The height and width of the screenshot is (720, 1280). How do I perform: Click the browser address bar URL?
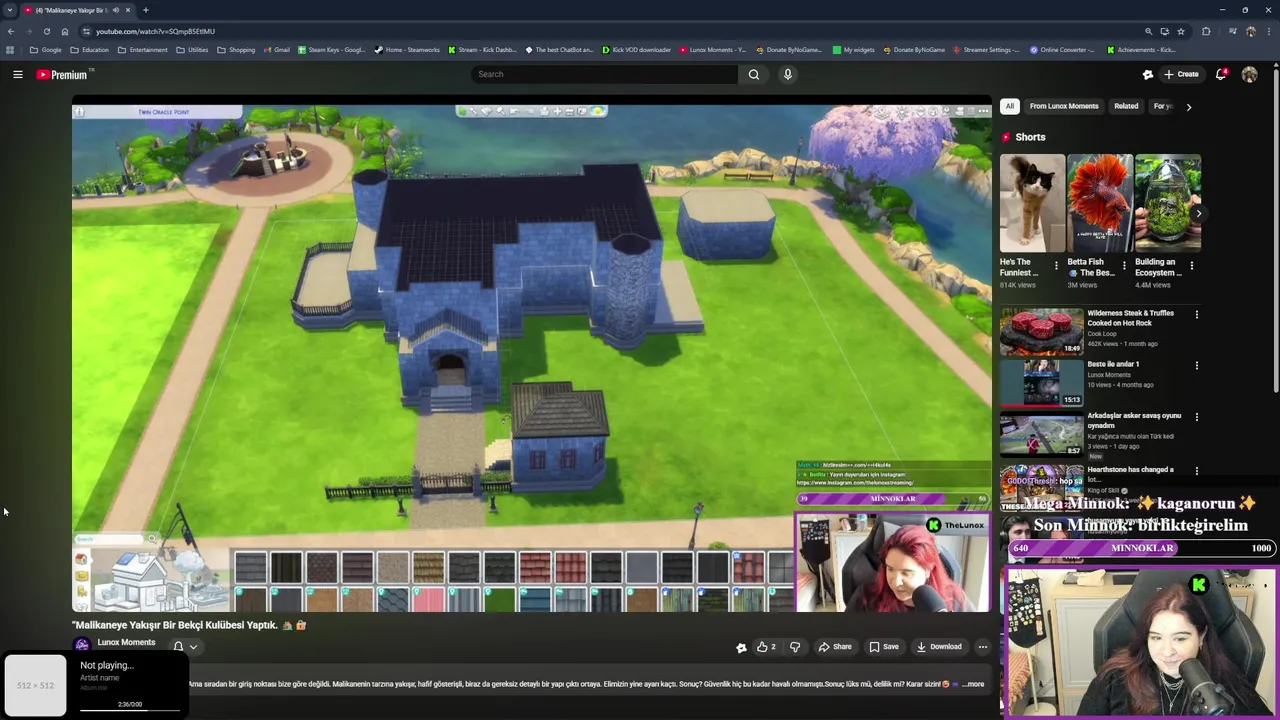[x=155, y=31]
